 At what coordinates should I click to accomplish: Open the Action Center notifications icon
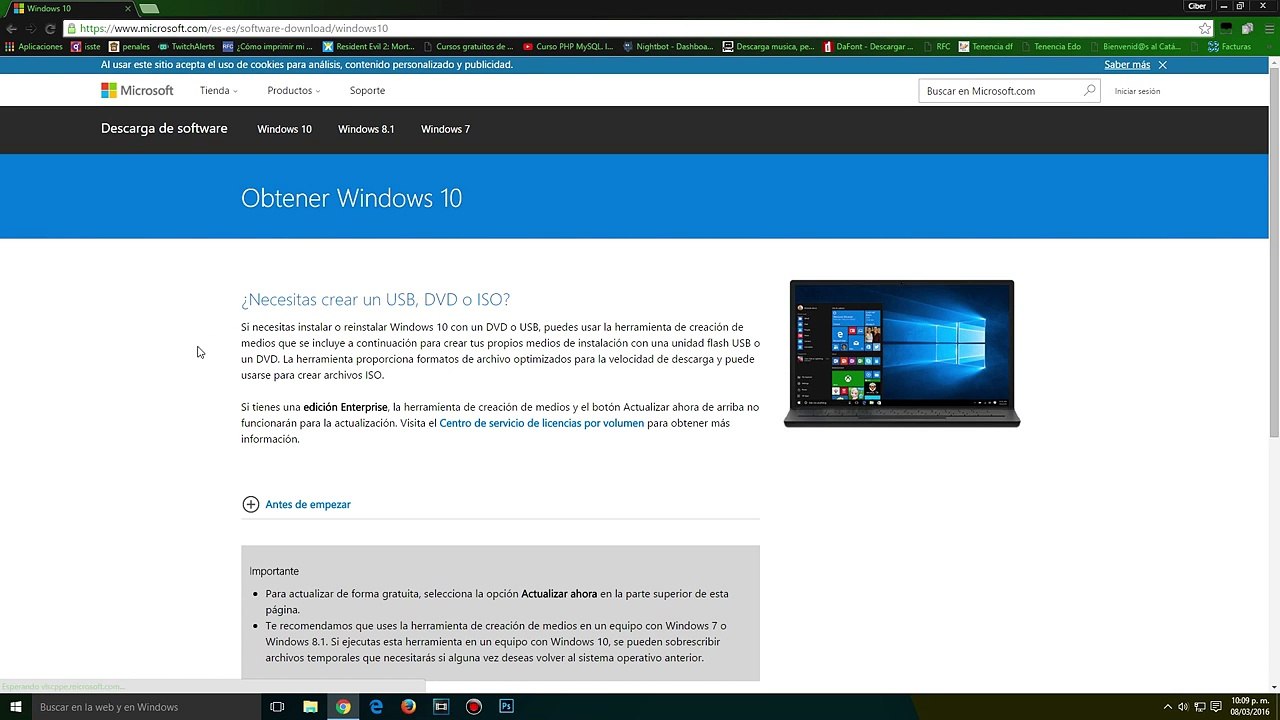[x=1217, y=707]
